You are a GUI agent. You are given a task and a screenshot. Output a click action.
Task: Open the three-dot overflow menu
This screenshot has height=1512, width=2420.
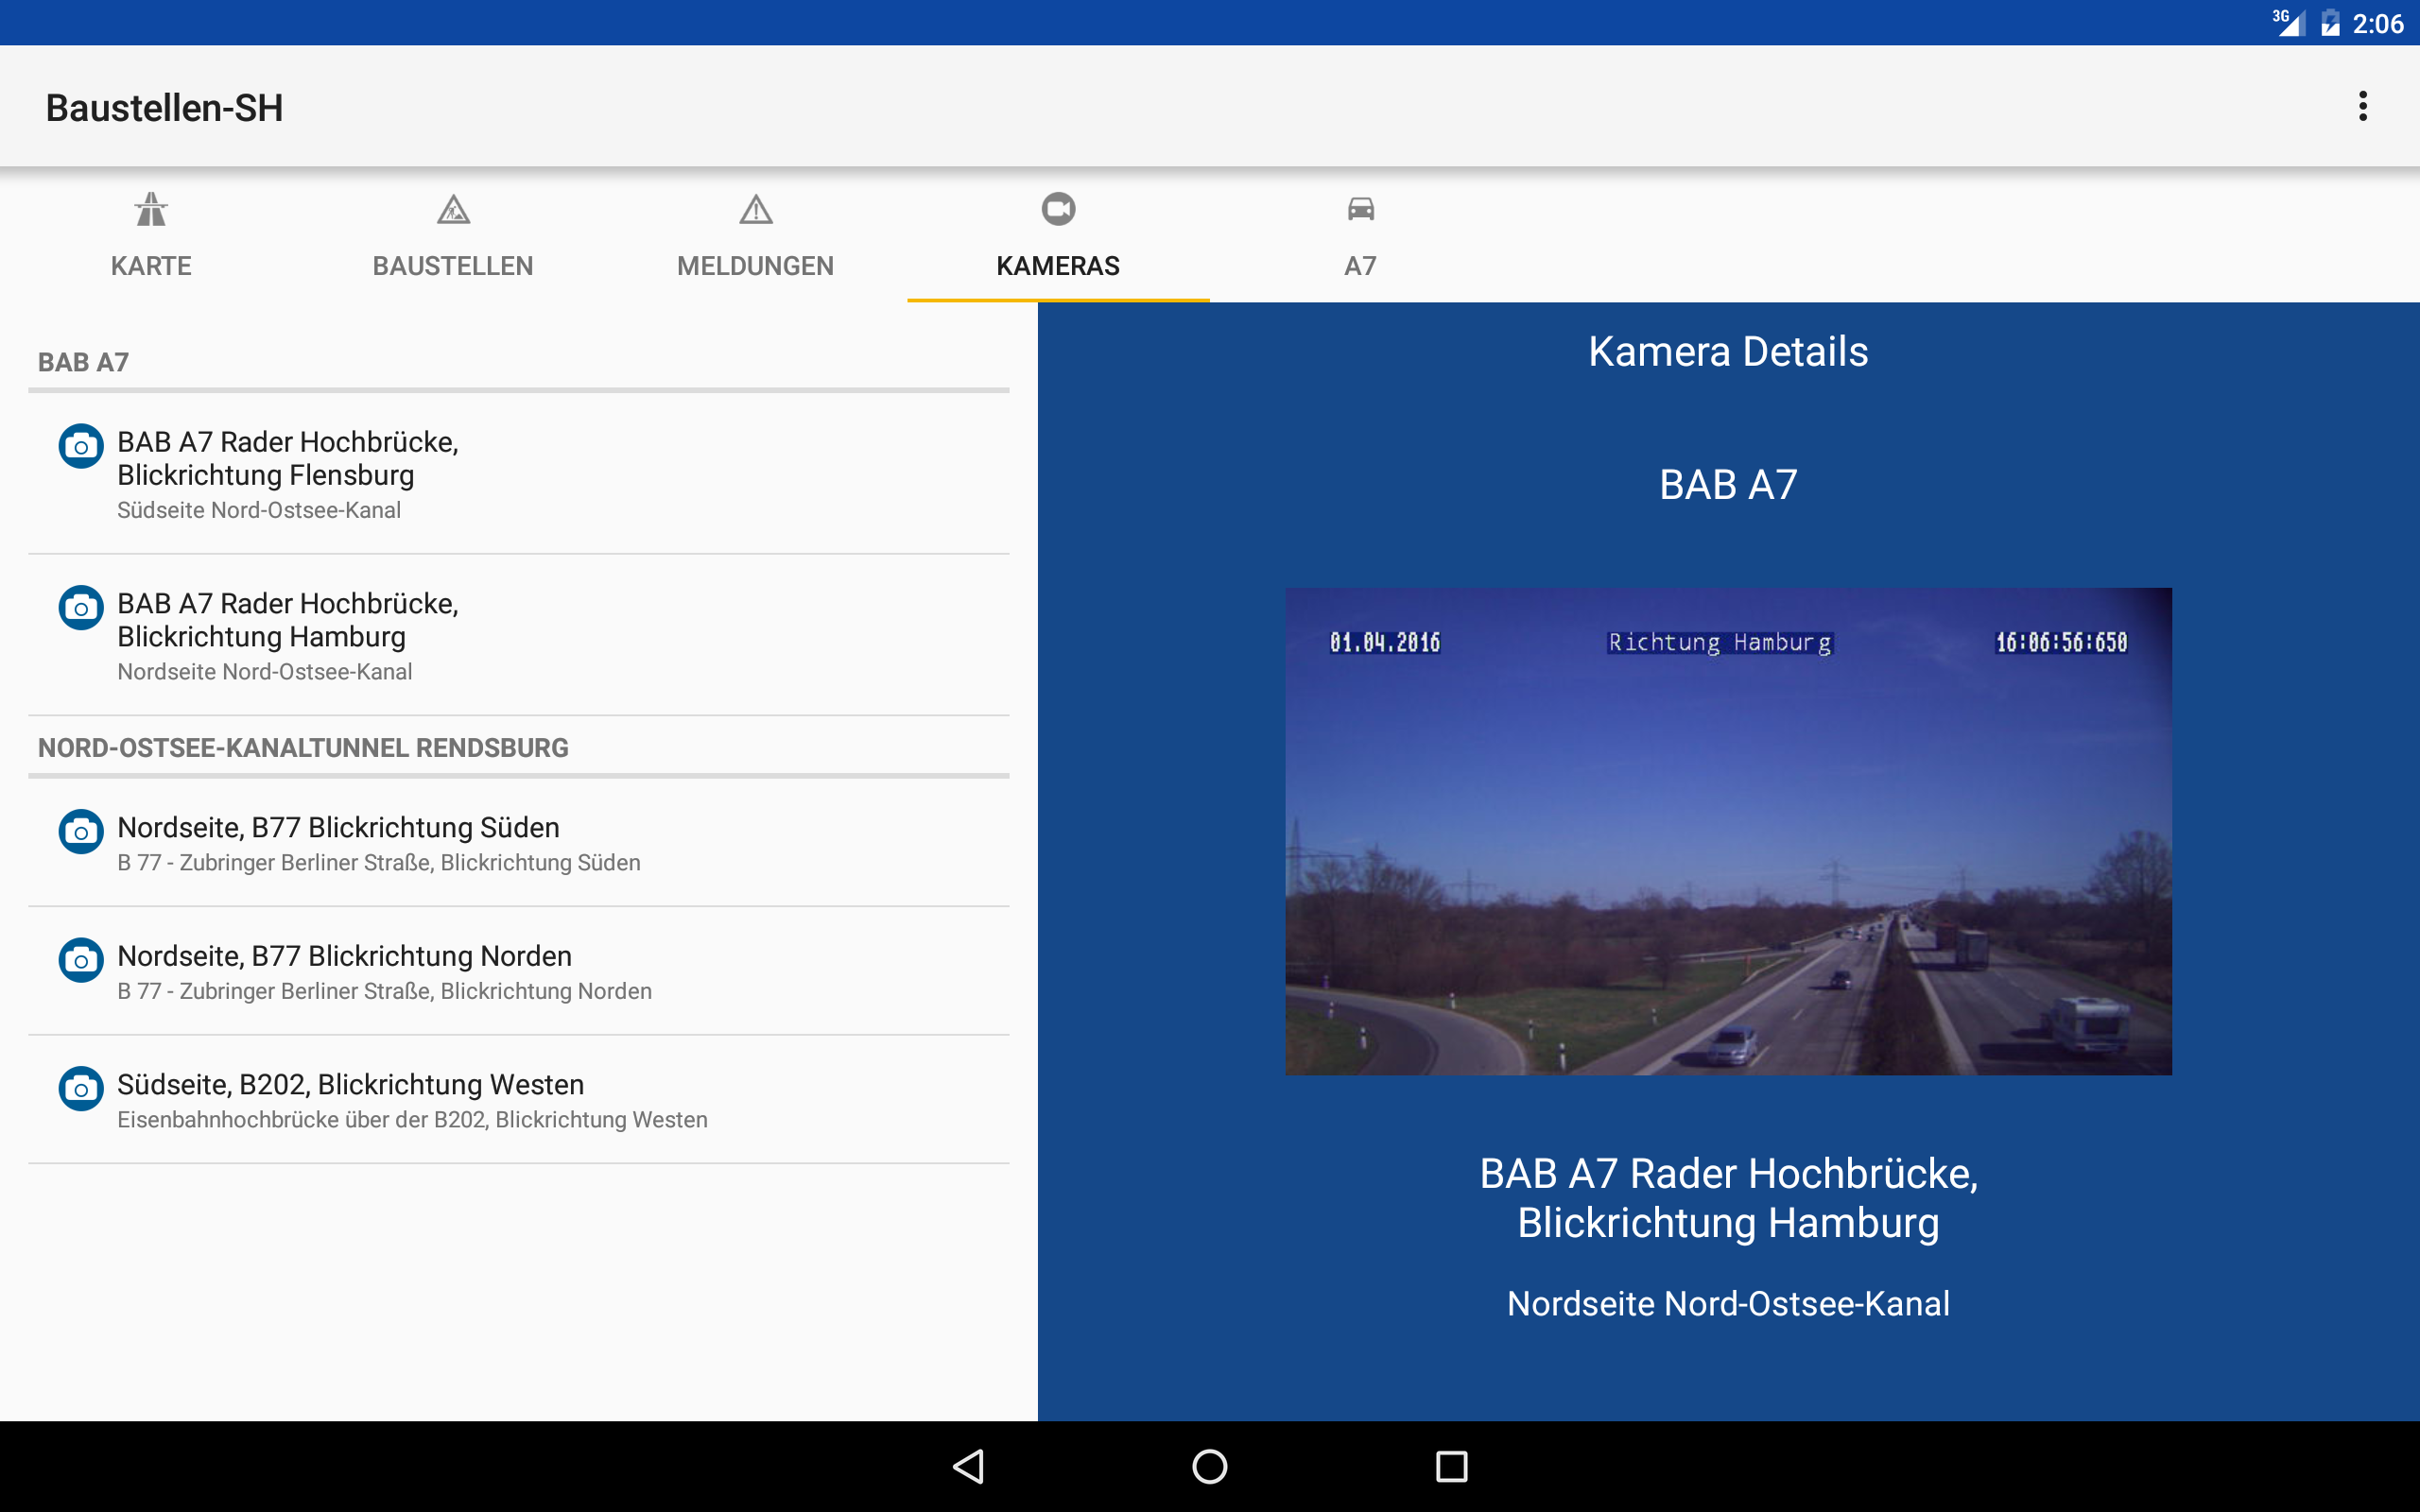tap(2362, 106)
